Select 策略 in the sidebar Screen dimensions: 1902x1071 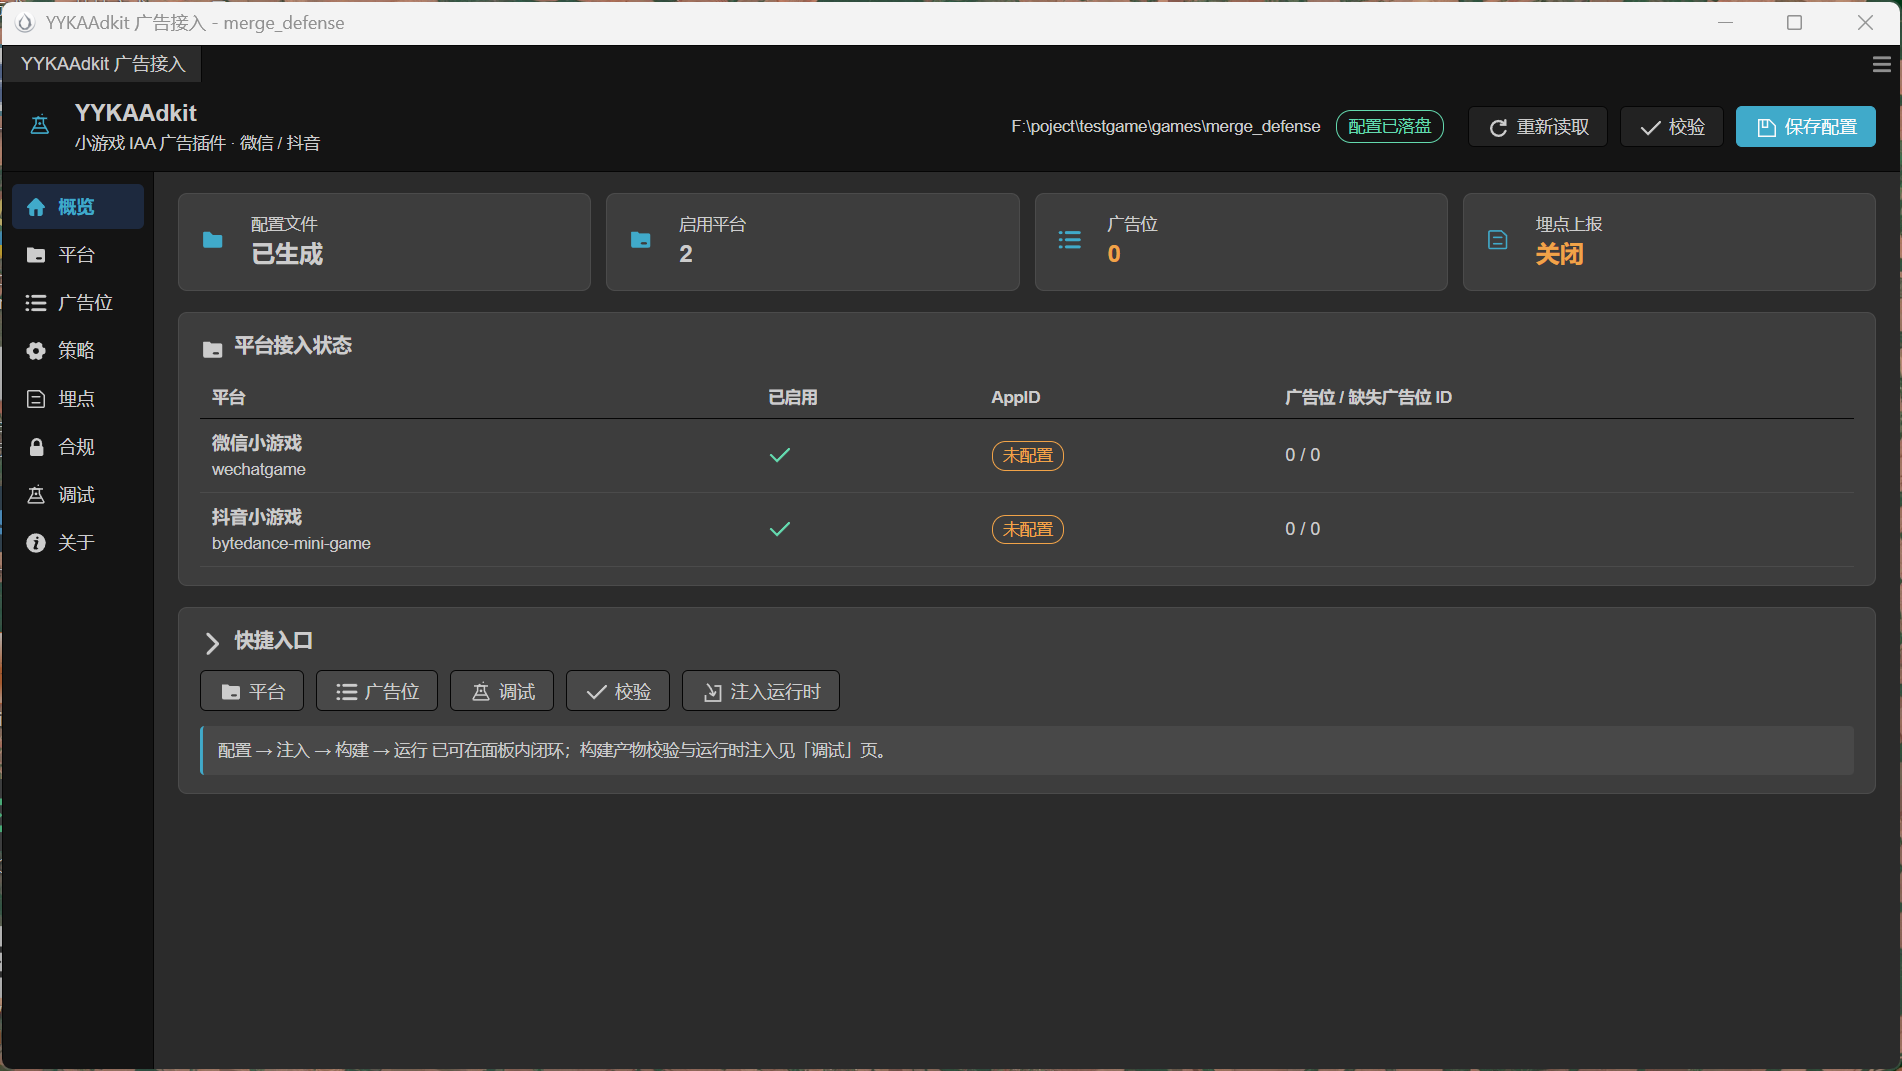coord(78,351)
